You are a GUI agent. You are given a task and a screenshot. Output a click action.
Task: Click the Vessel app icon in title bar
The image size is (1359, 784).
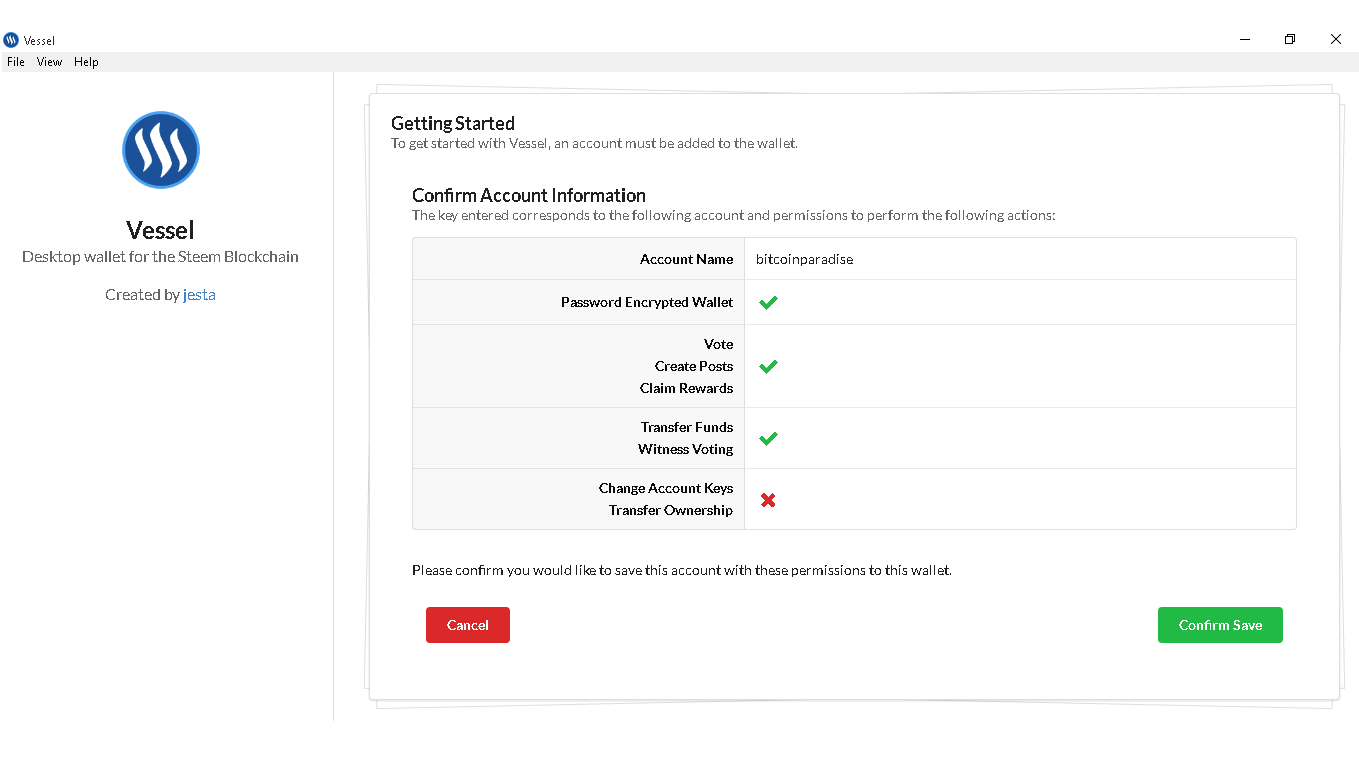11,40
